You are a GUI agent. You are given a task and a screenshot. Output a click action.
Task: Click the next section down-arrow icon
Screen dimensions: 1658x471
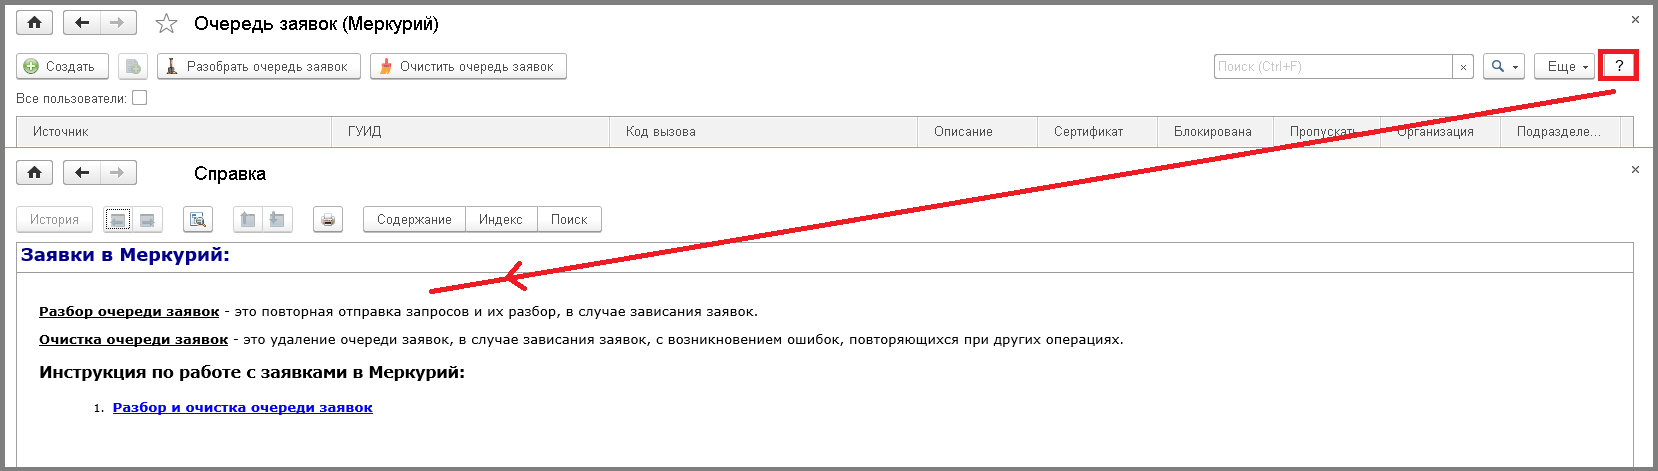[x=277, y=219]
